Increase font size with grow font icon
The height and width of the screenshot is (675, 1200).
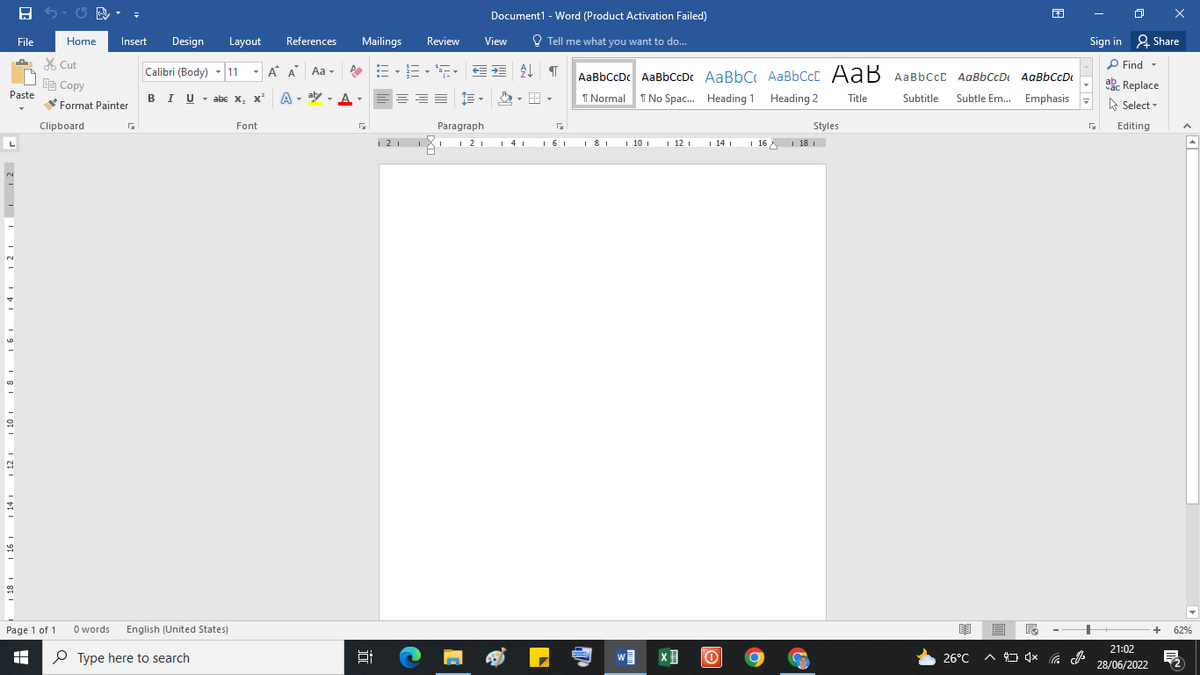[274, 72]
